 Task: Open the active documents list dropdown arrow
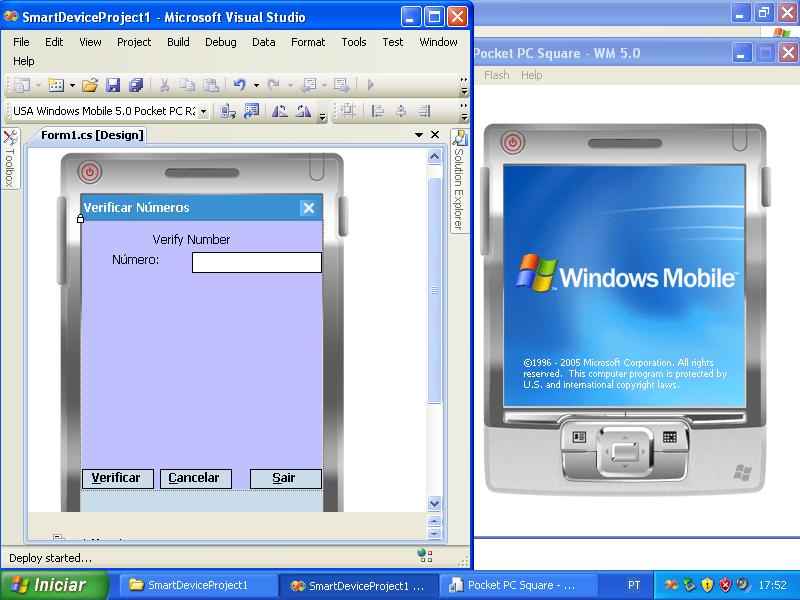419,135
